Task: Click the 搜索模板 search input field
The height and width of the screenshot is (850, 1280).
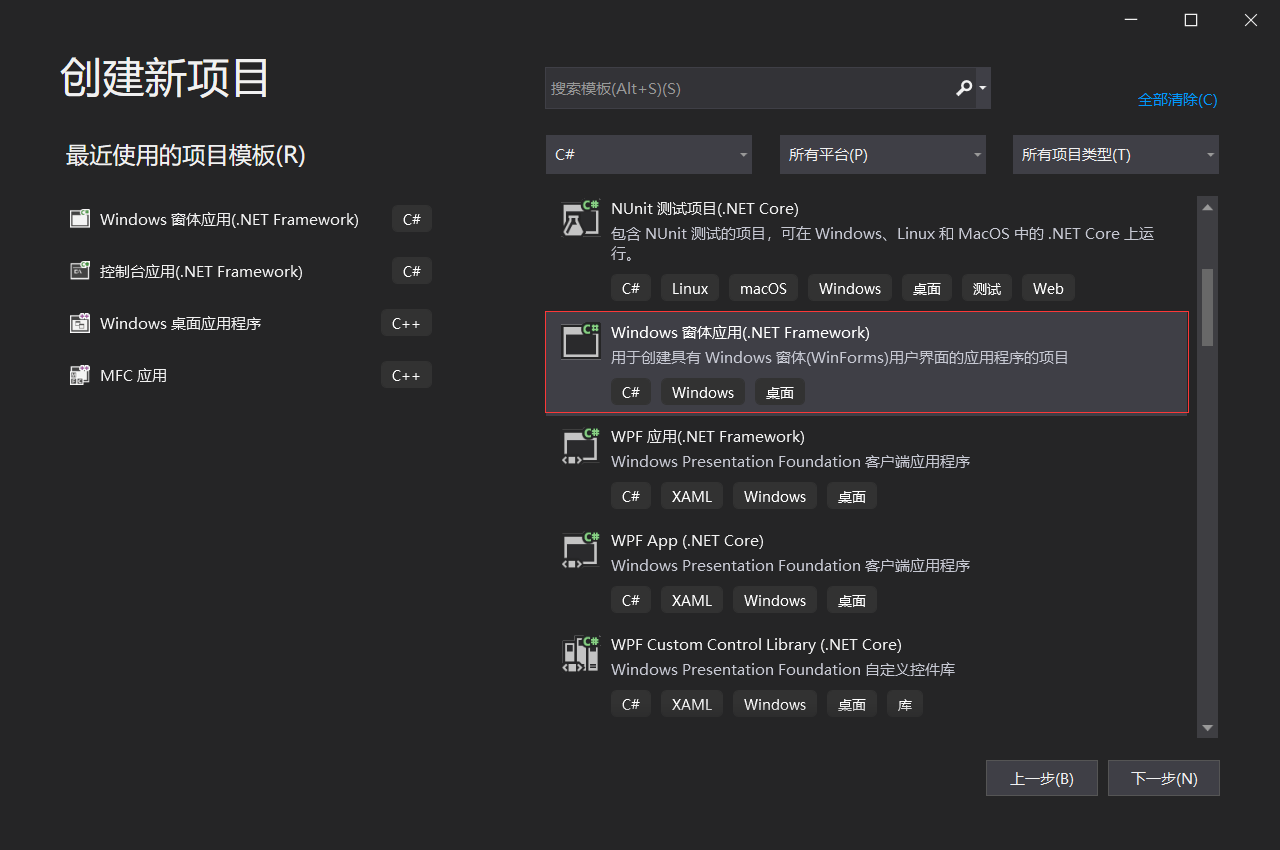Action: (x=748, y=88)
